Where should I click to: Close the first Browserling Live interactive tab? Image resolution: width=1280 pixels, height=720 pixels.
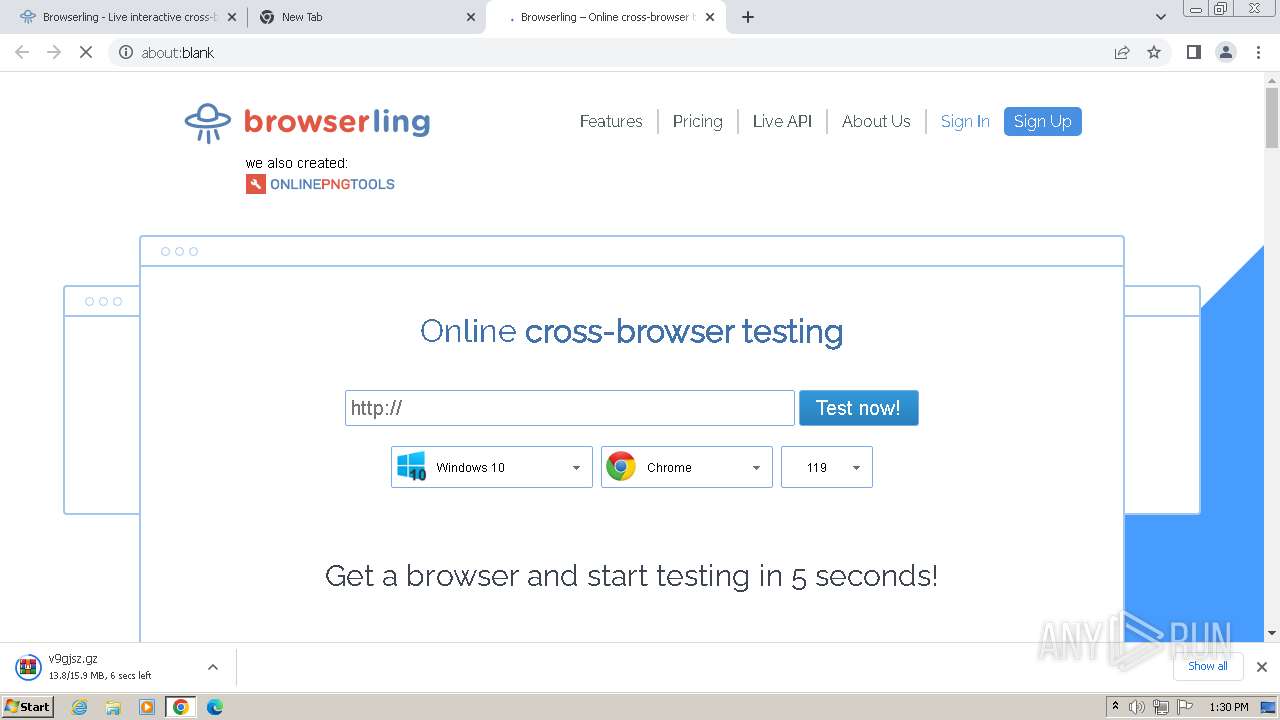(x=231, y=17)
